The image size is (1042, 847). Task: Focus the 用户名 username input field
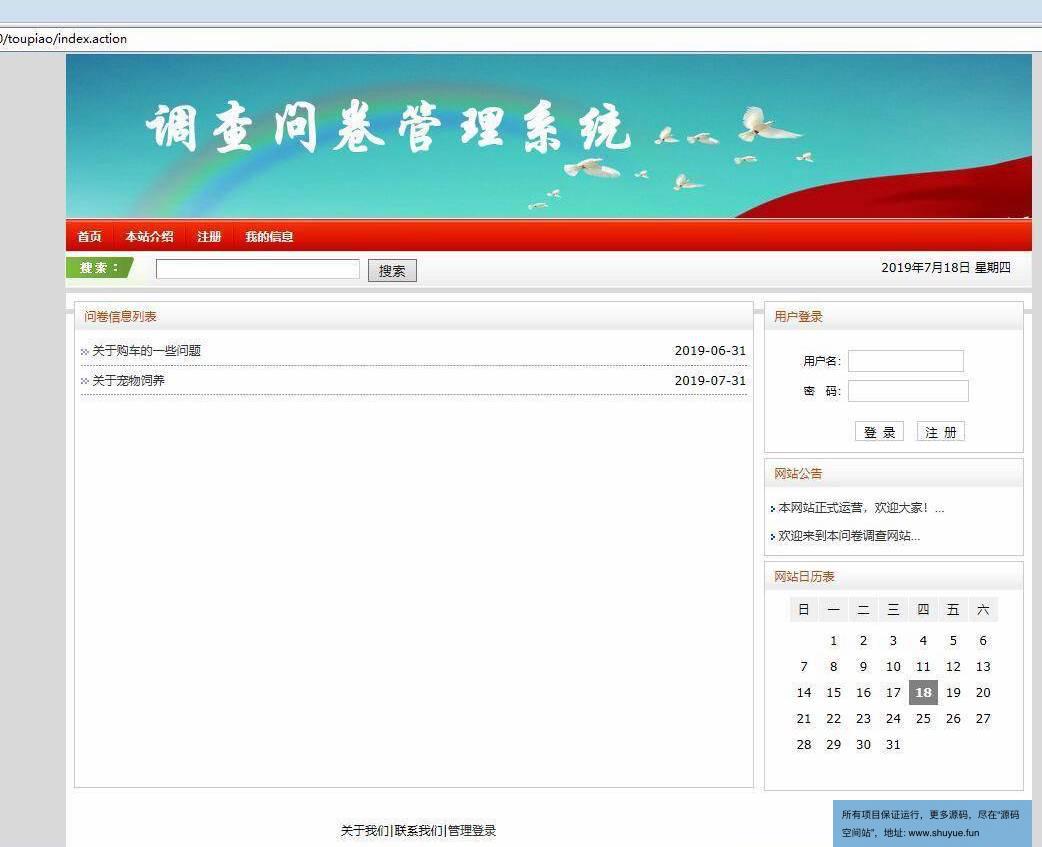[x=905, y=361]
